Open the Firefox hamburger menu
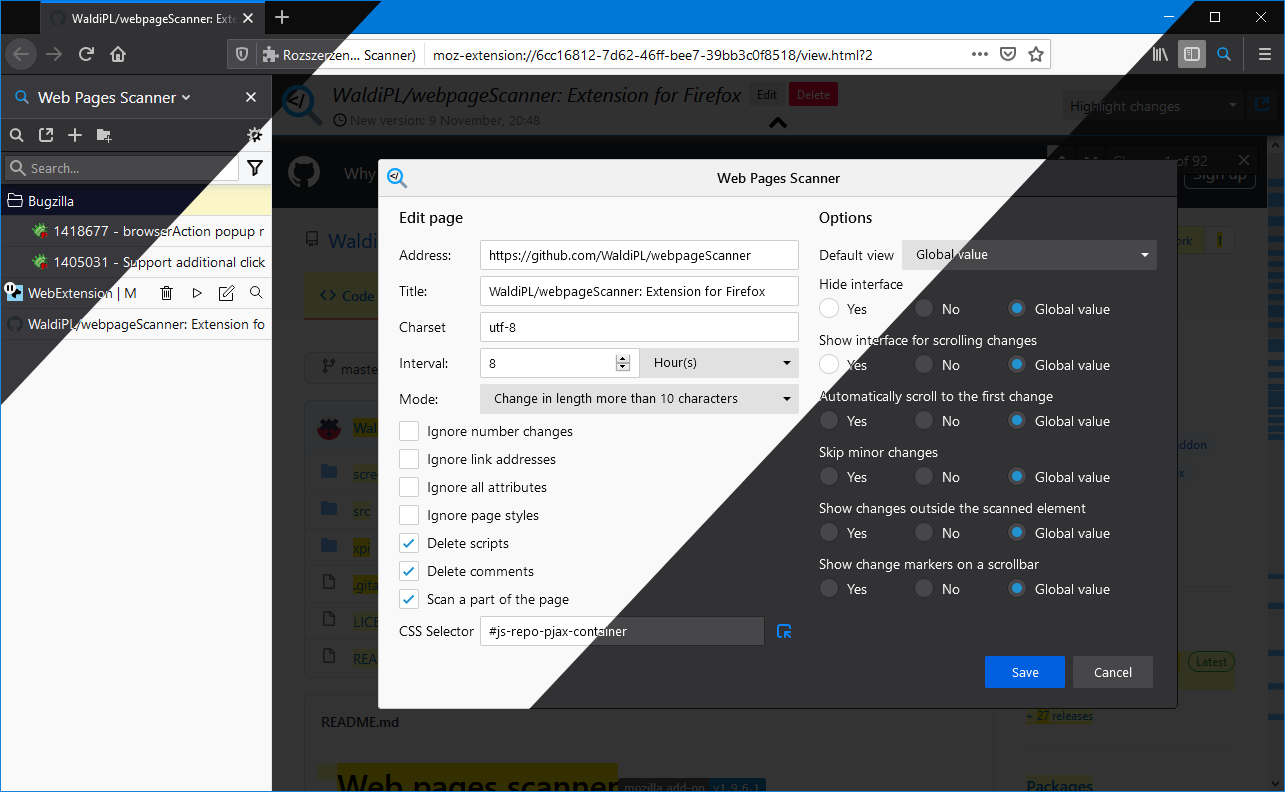Screen dimensions: 1285x792 [1264, 54]
